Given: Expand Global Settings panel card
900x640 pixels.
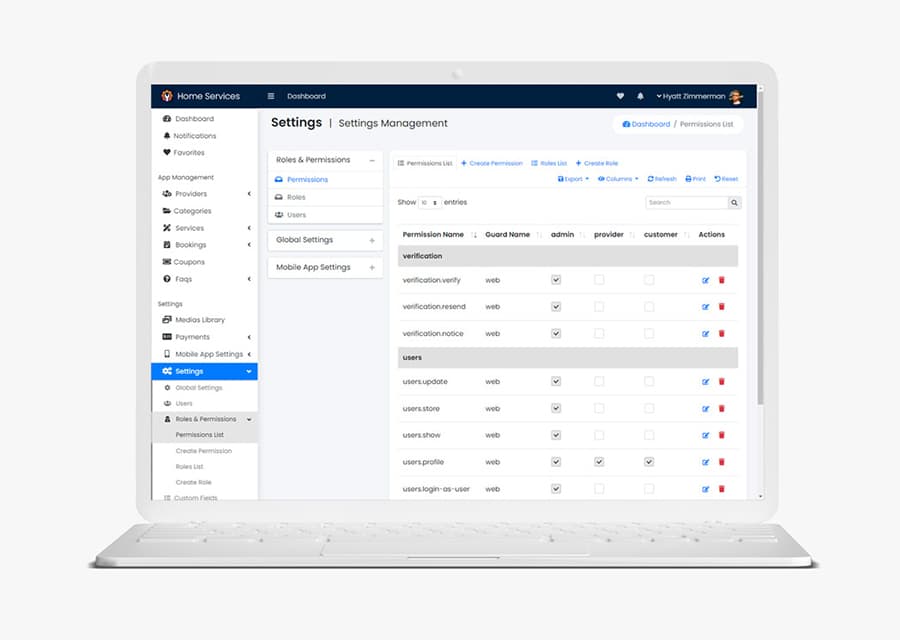Looking at the screenshot, I should click(372, 241).
